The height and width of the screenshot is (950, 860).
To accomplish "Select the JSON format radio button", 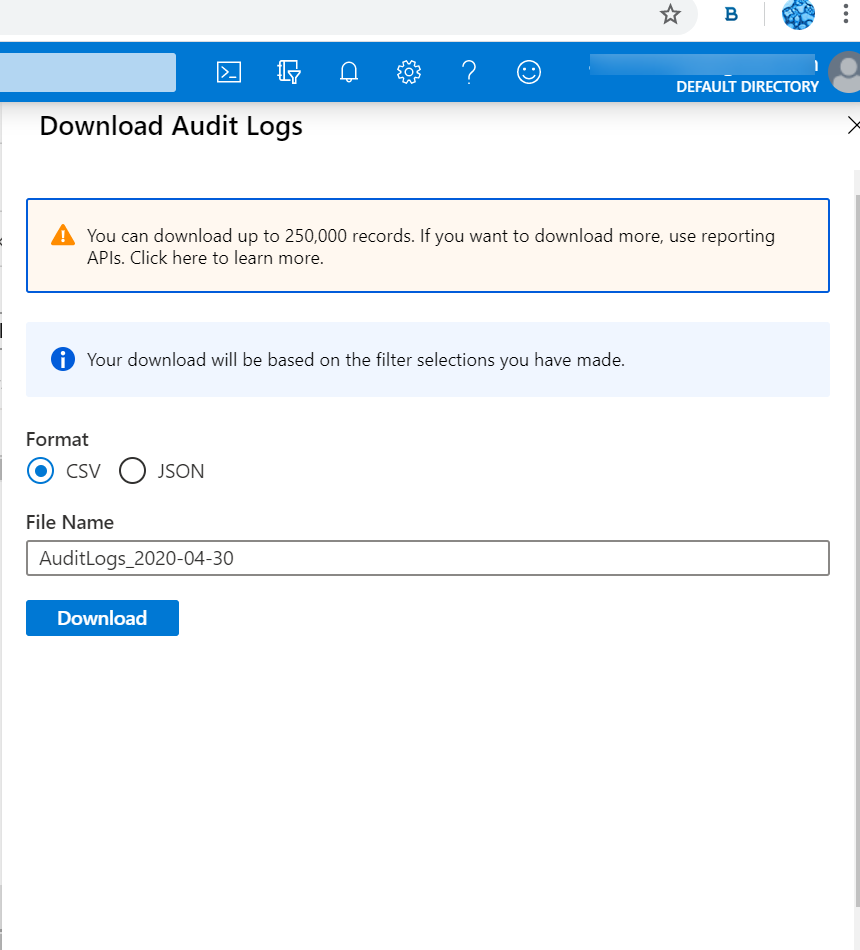I will pos(131,471).
